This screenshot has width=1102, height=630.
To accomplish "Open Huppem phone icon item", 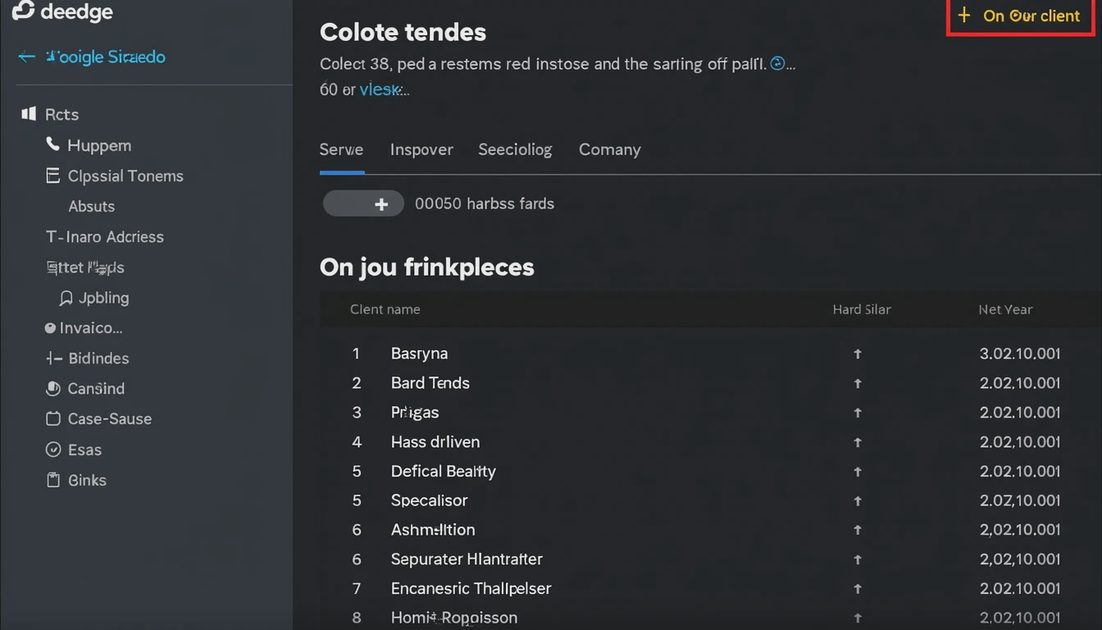I will coord(53,145).
